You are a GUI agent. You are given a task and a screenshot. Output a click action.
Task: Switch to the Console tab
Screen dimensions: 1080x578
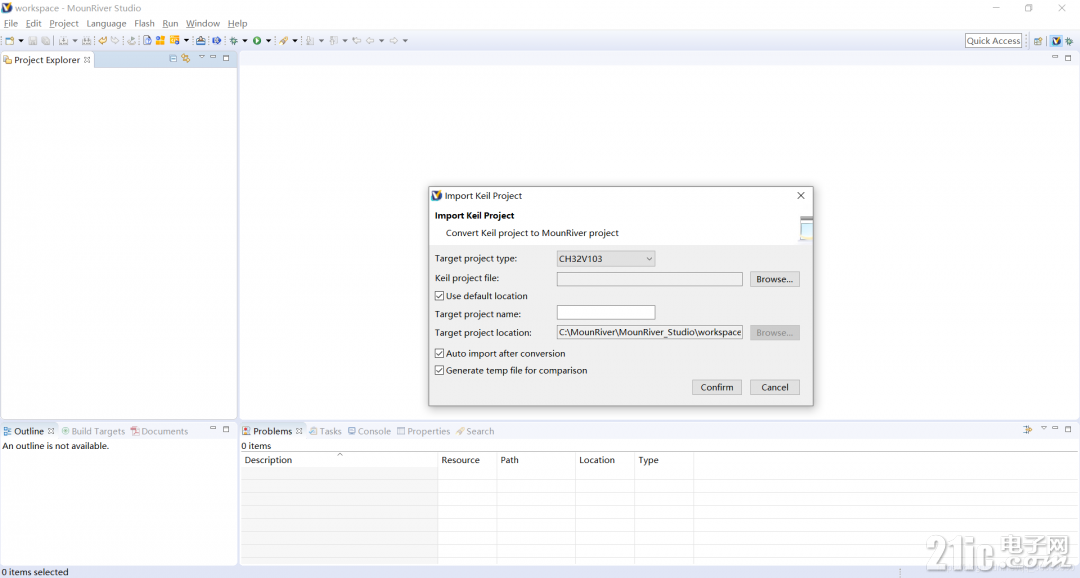[x=369, y=431]
